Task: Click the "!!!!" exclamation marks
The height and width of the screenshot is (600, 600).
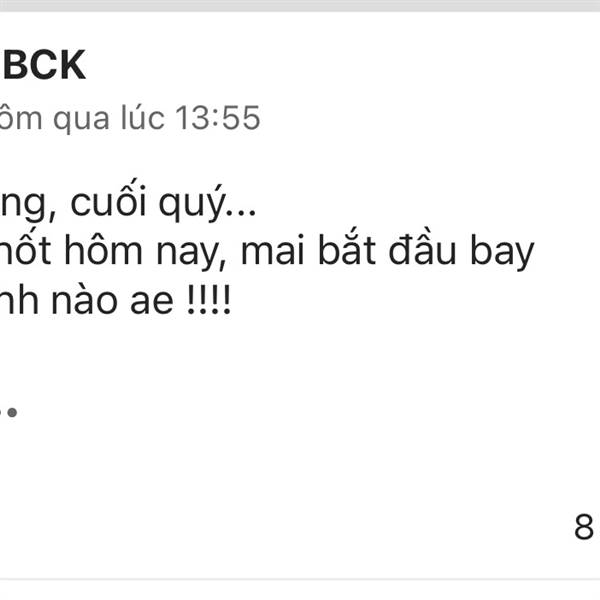Action: [209, 299]
